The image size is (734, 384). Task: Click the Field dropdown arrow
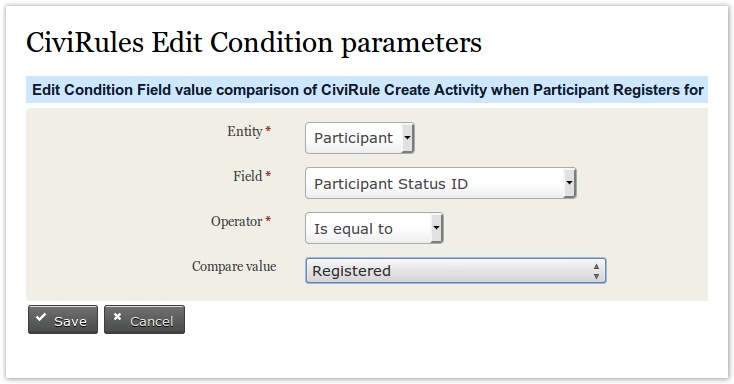[569, 183]
